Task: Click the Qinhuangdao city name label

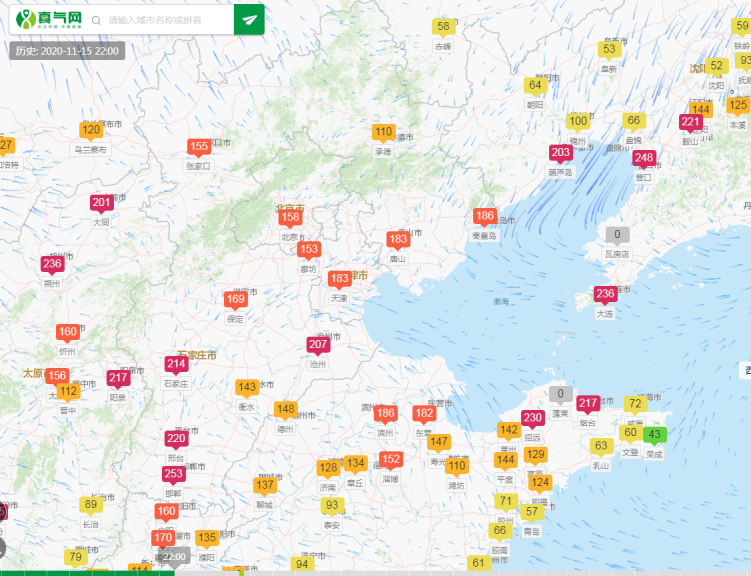Action: coord(485,236)
